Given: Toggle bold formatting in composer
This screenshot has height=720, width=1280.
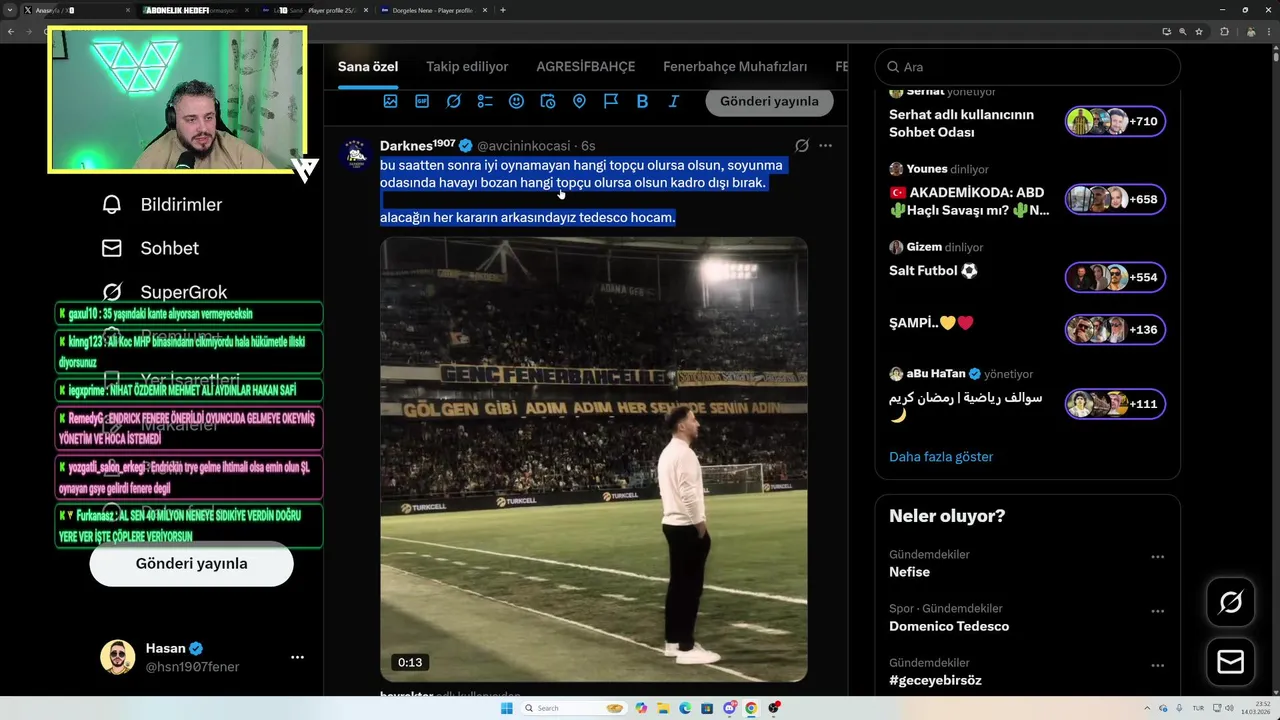Looking at the screenshot, I should coord(642,101).
